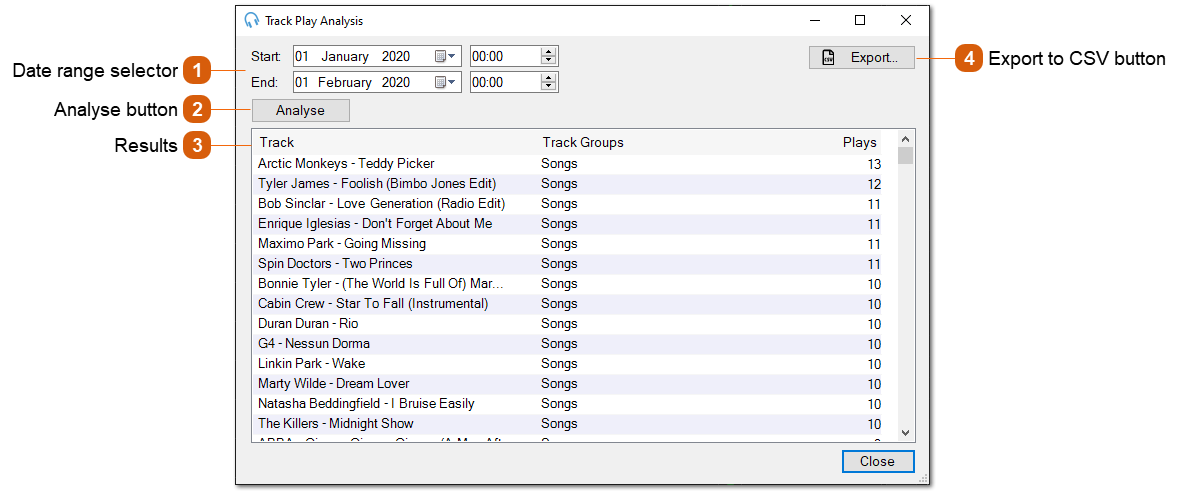1182x494 pixels.
Task: Sort results by Track Groups column header
Action: [583, 143]
